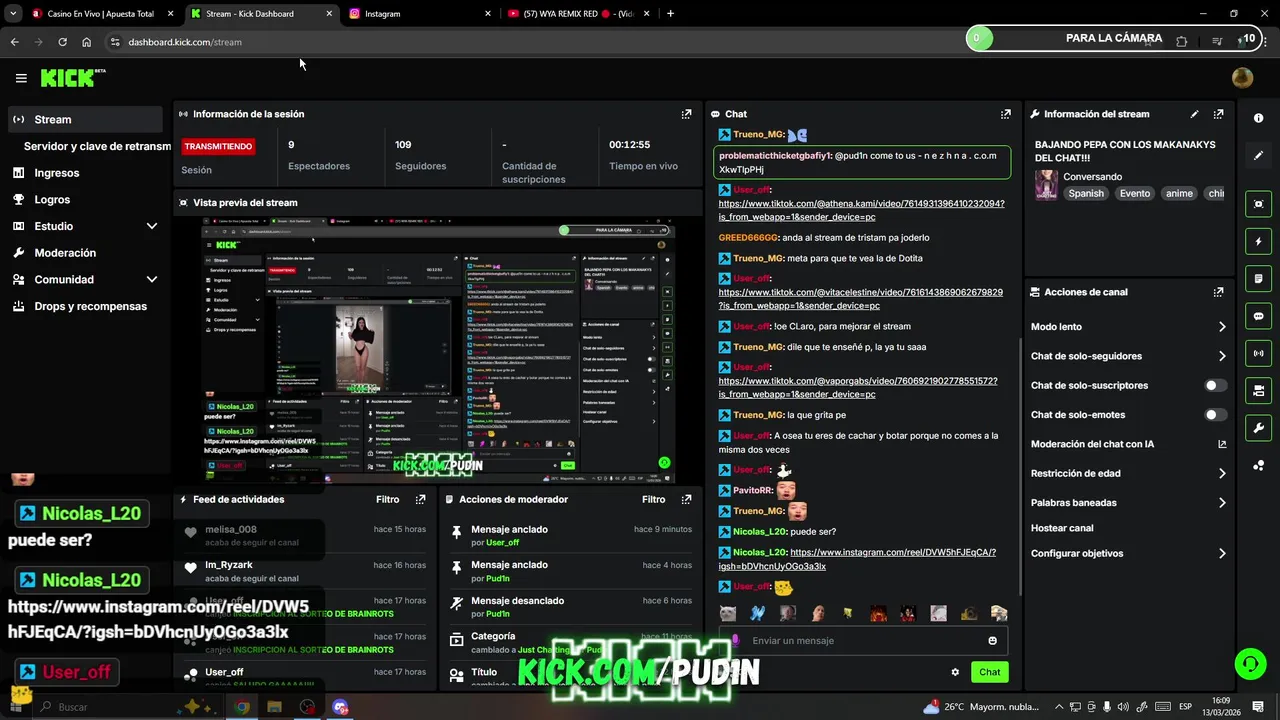Image resolution: width=1280 pixels, height=720 pixels.
Task: Click the green Chat send button
Action: click(x=989, y=672)
